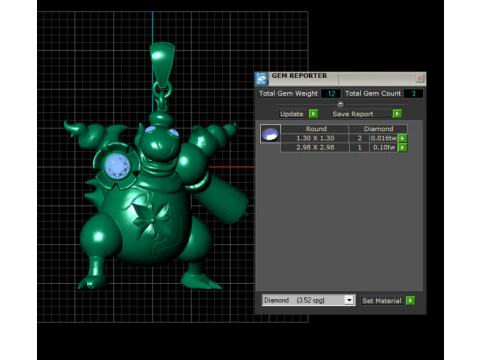This screenshot has height=360, width=480.
Task: Collapse panel with the round arrow toggle
Action: tap(340, 104)
